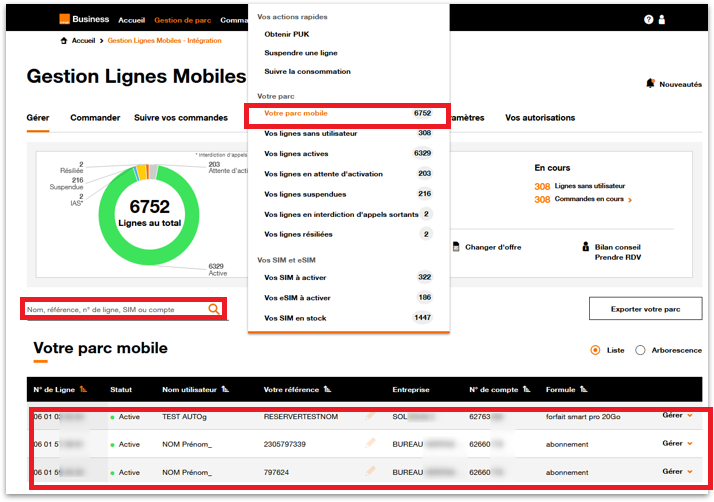Click pencil edit icon for RESERVERTESTNOM reference
This screenshot has height=502, width=714.
[371, 415]
